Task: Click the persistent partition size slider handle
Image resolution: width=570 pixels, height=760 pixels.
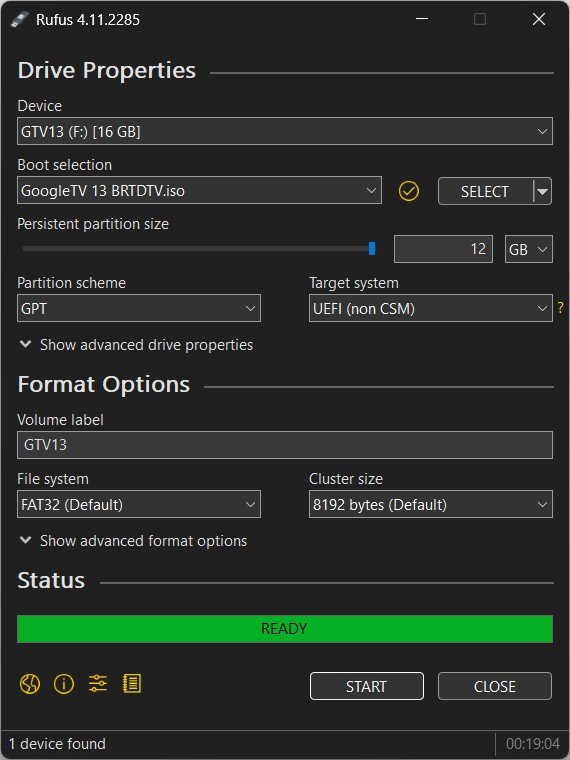Action: tap(372, 249)
